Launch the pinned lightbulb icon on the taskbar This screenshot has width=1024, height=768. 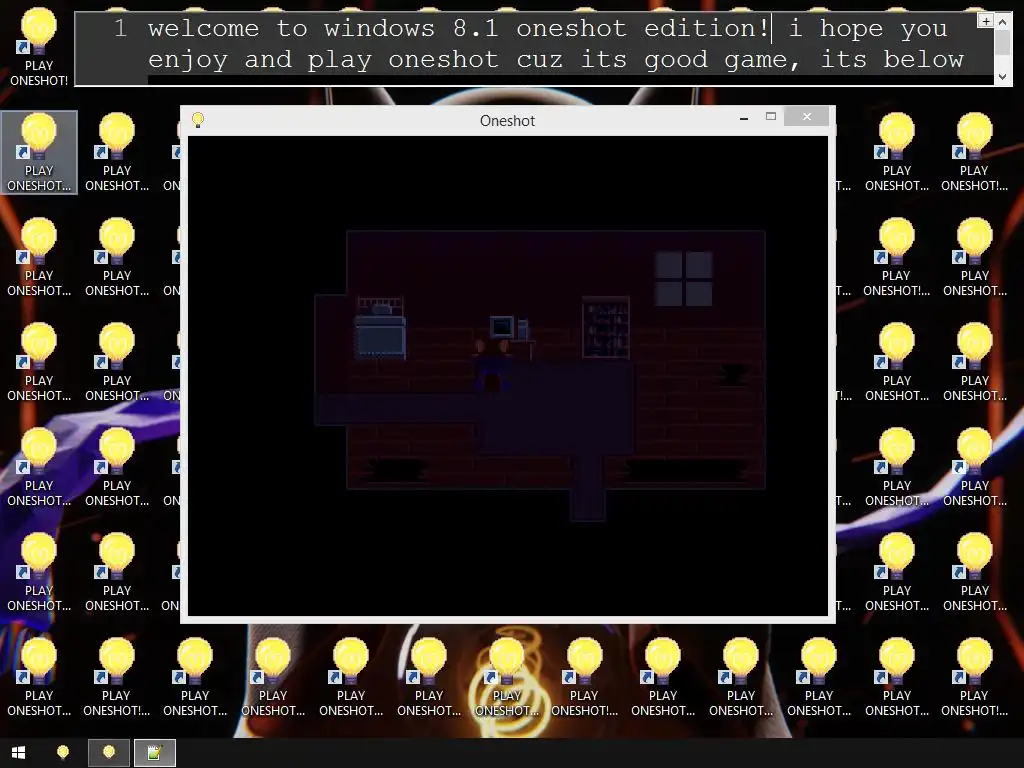pos(63,753)
